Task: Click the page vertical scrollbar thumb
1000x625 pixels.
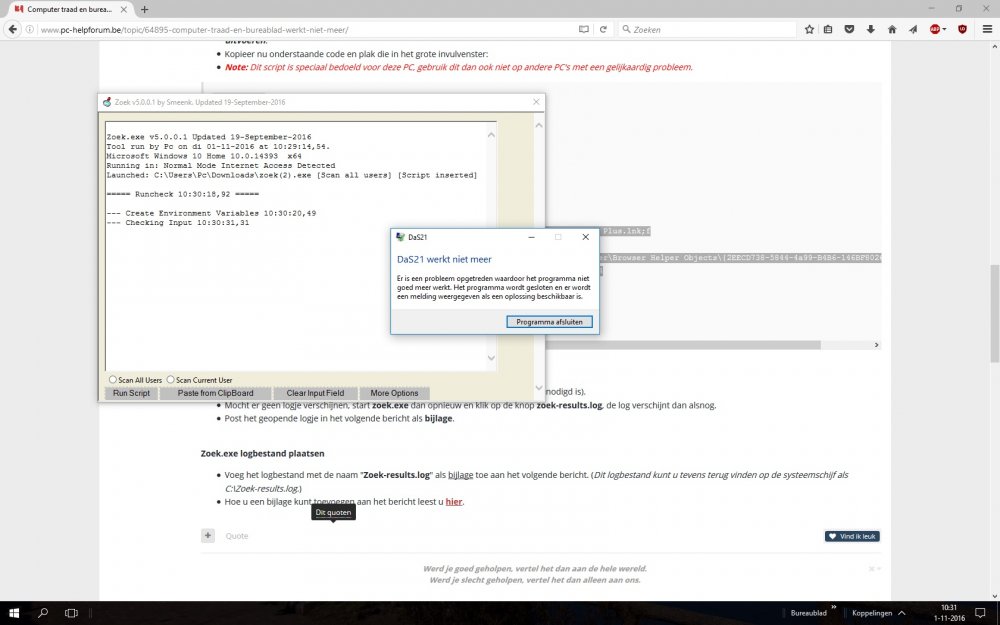Action: pos(994,313)
